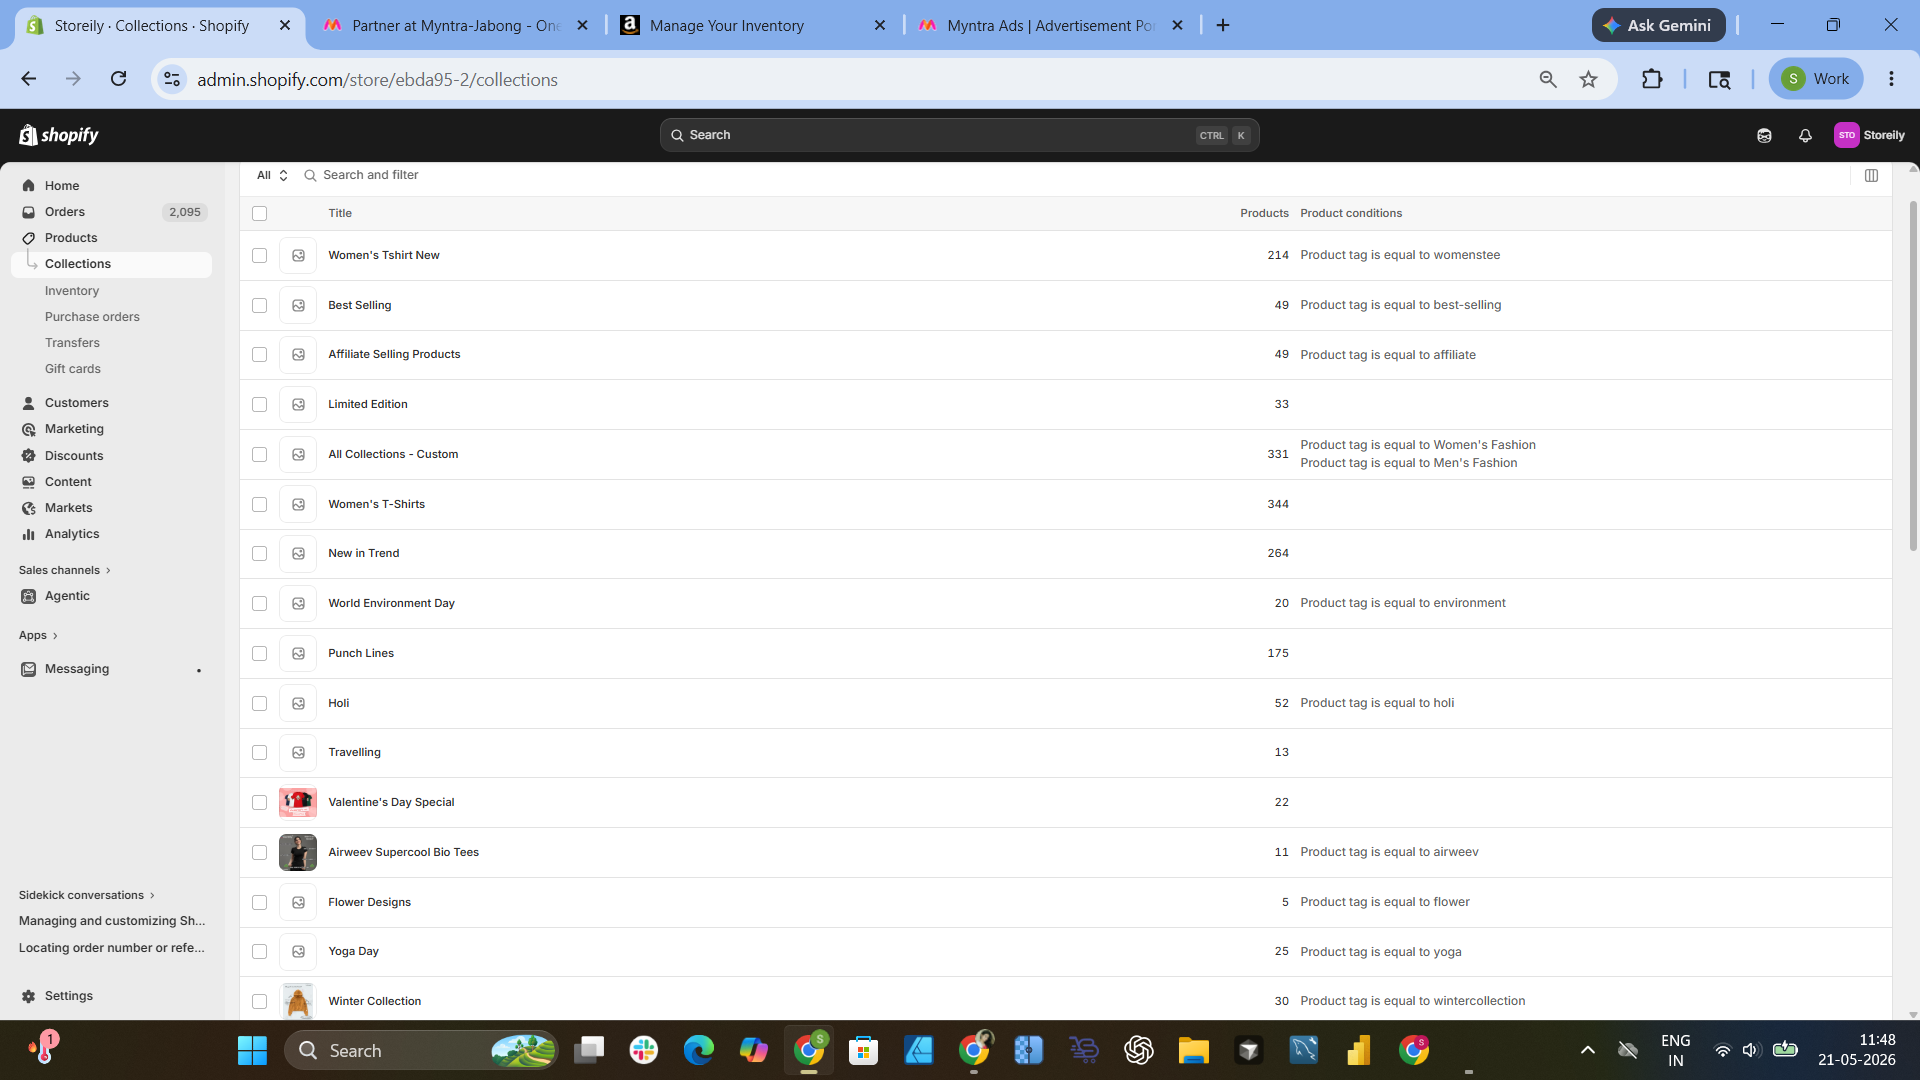This screenshot has width=1920, height=1080.
Task: Click the edit columns icon
Action: click(1871, 175)
